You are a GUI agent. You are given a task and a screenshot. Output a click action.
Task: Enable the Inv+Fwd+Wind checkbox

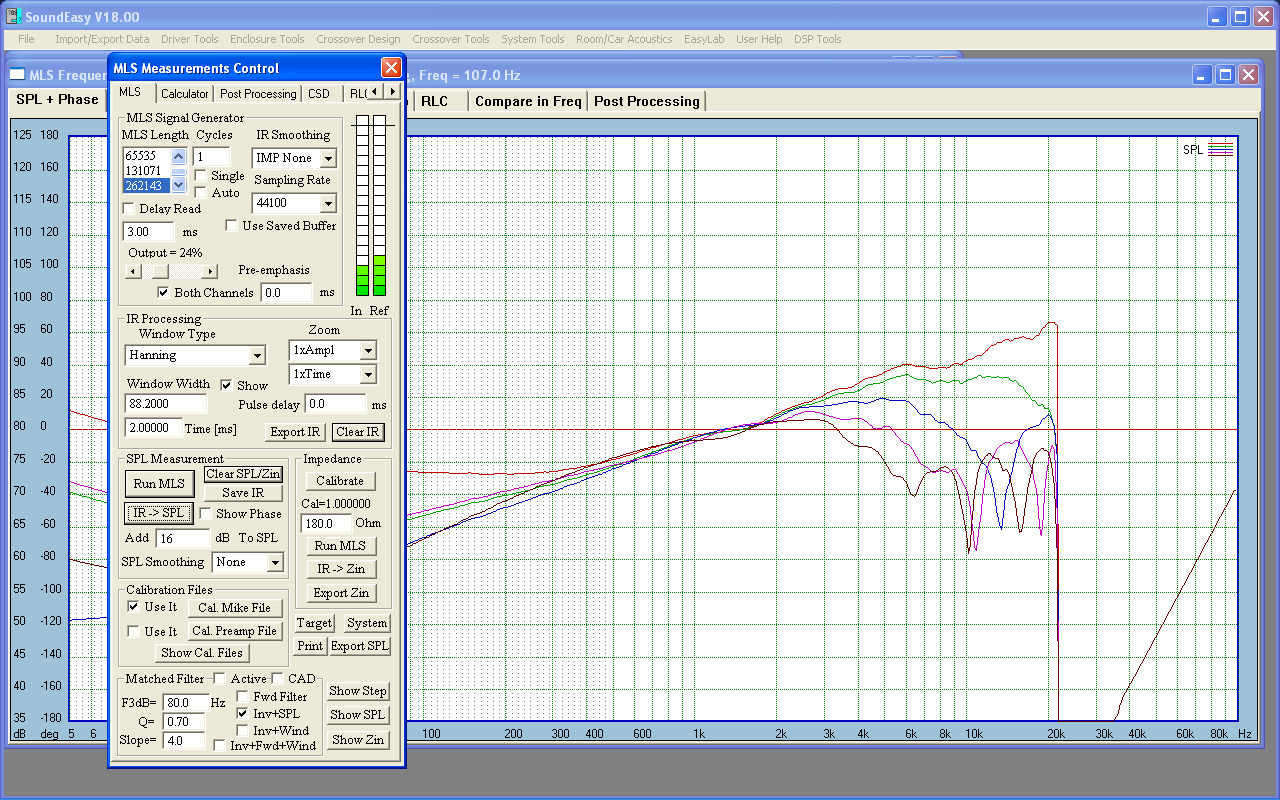tap(220, 746)
